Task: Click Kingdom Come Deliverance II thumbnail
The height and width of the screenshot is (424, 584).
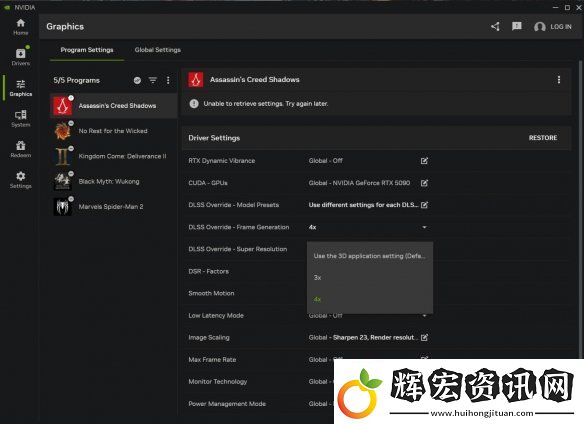Action: 63,156
